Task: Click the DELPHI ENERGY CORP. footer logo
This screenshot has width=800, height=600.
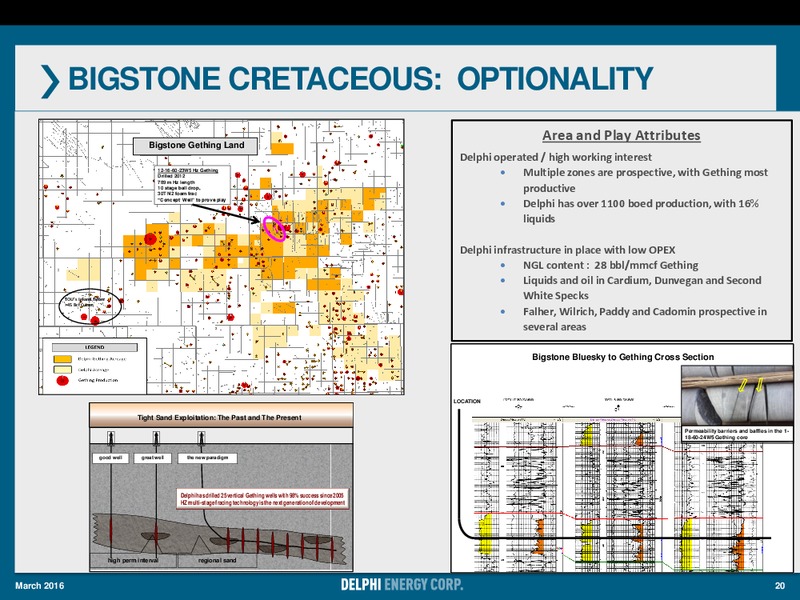Action: tap(402, 585)
